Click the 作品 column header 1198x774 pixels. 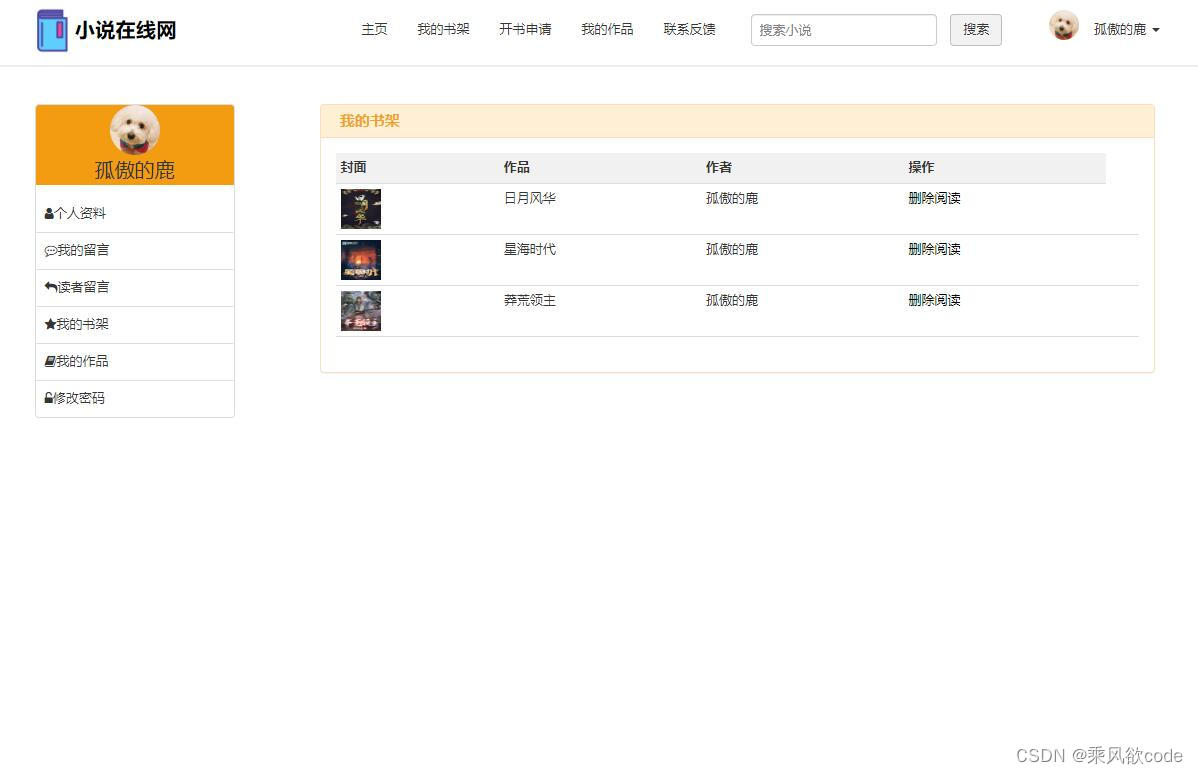click(516, 167)
